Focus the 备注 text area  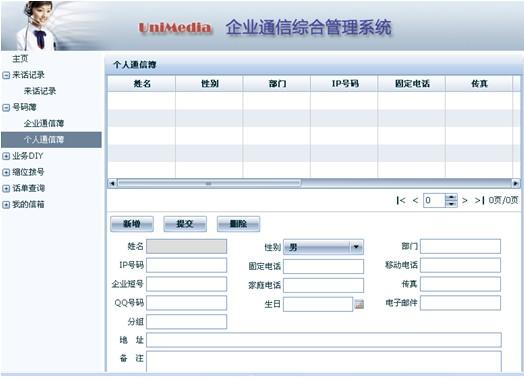pos(324,361)
